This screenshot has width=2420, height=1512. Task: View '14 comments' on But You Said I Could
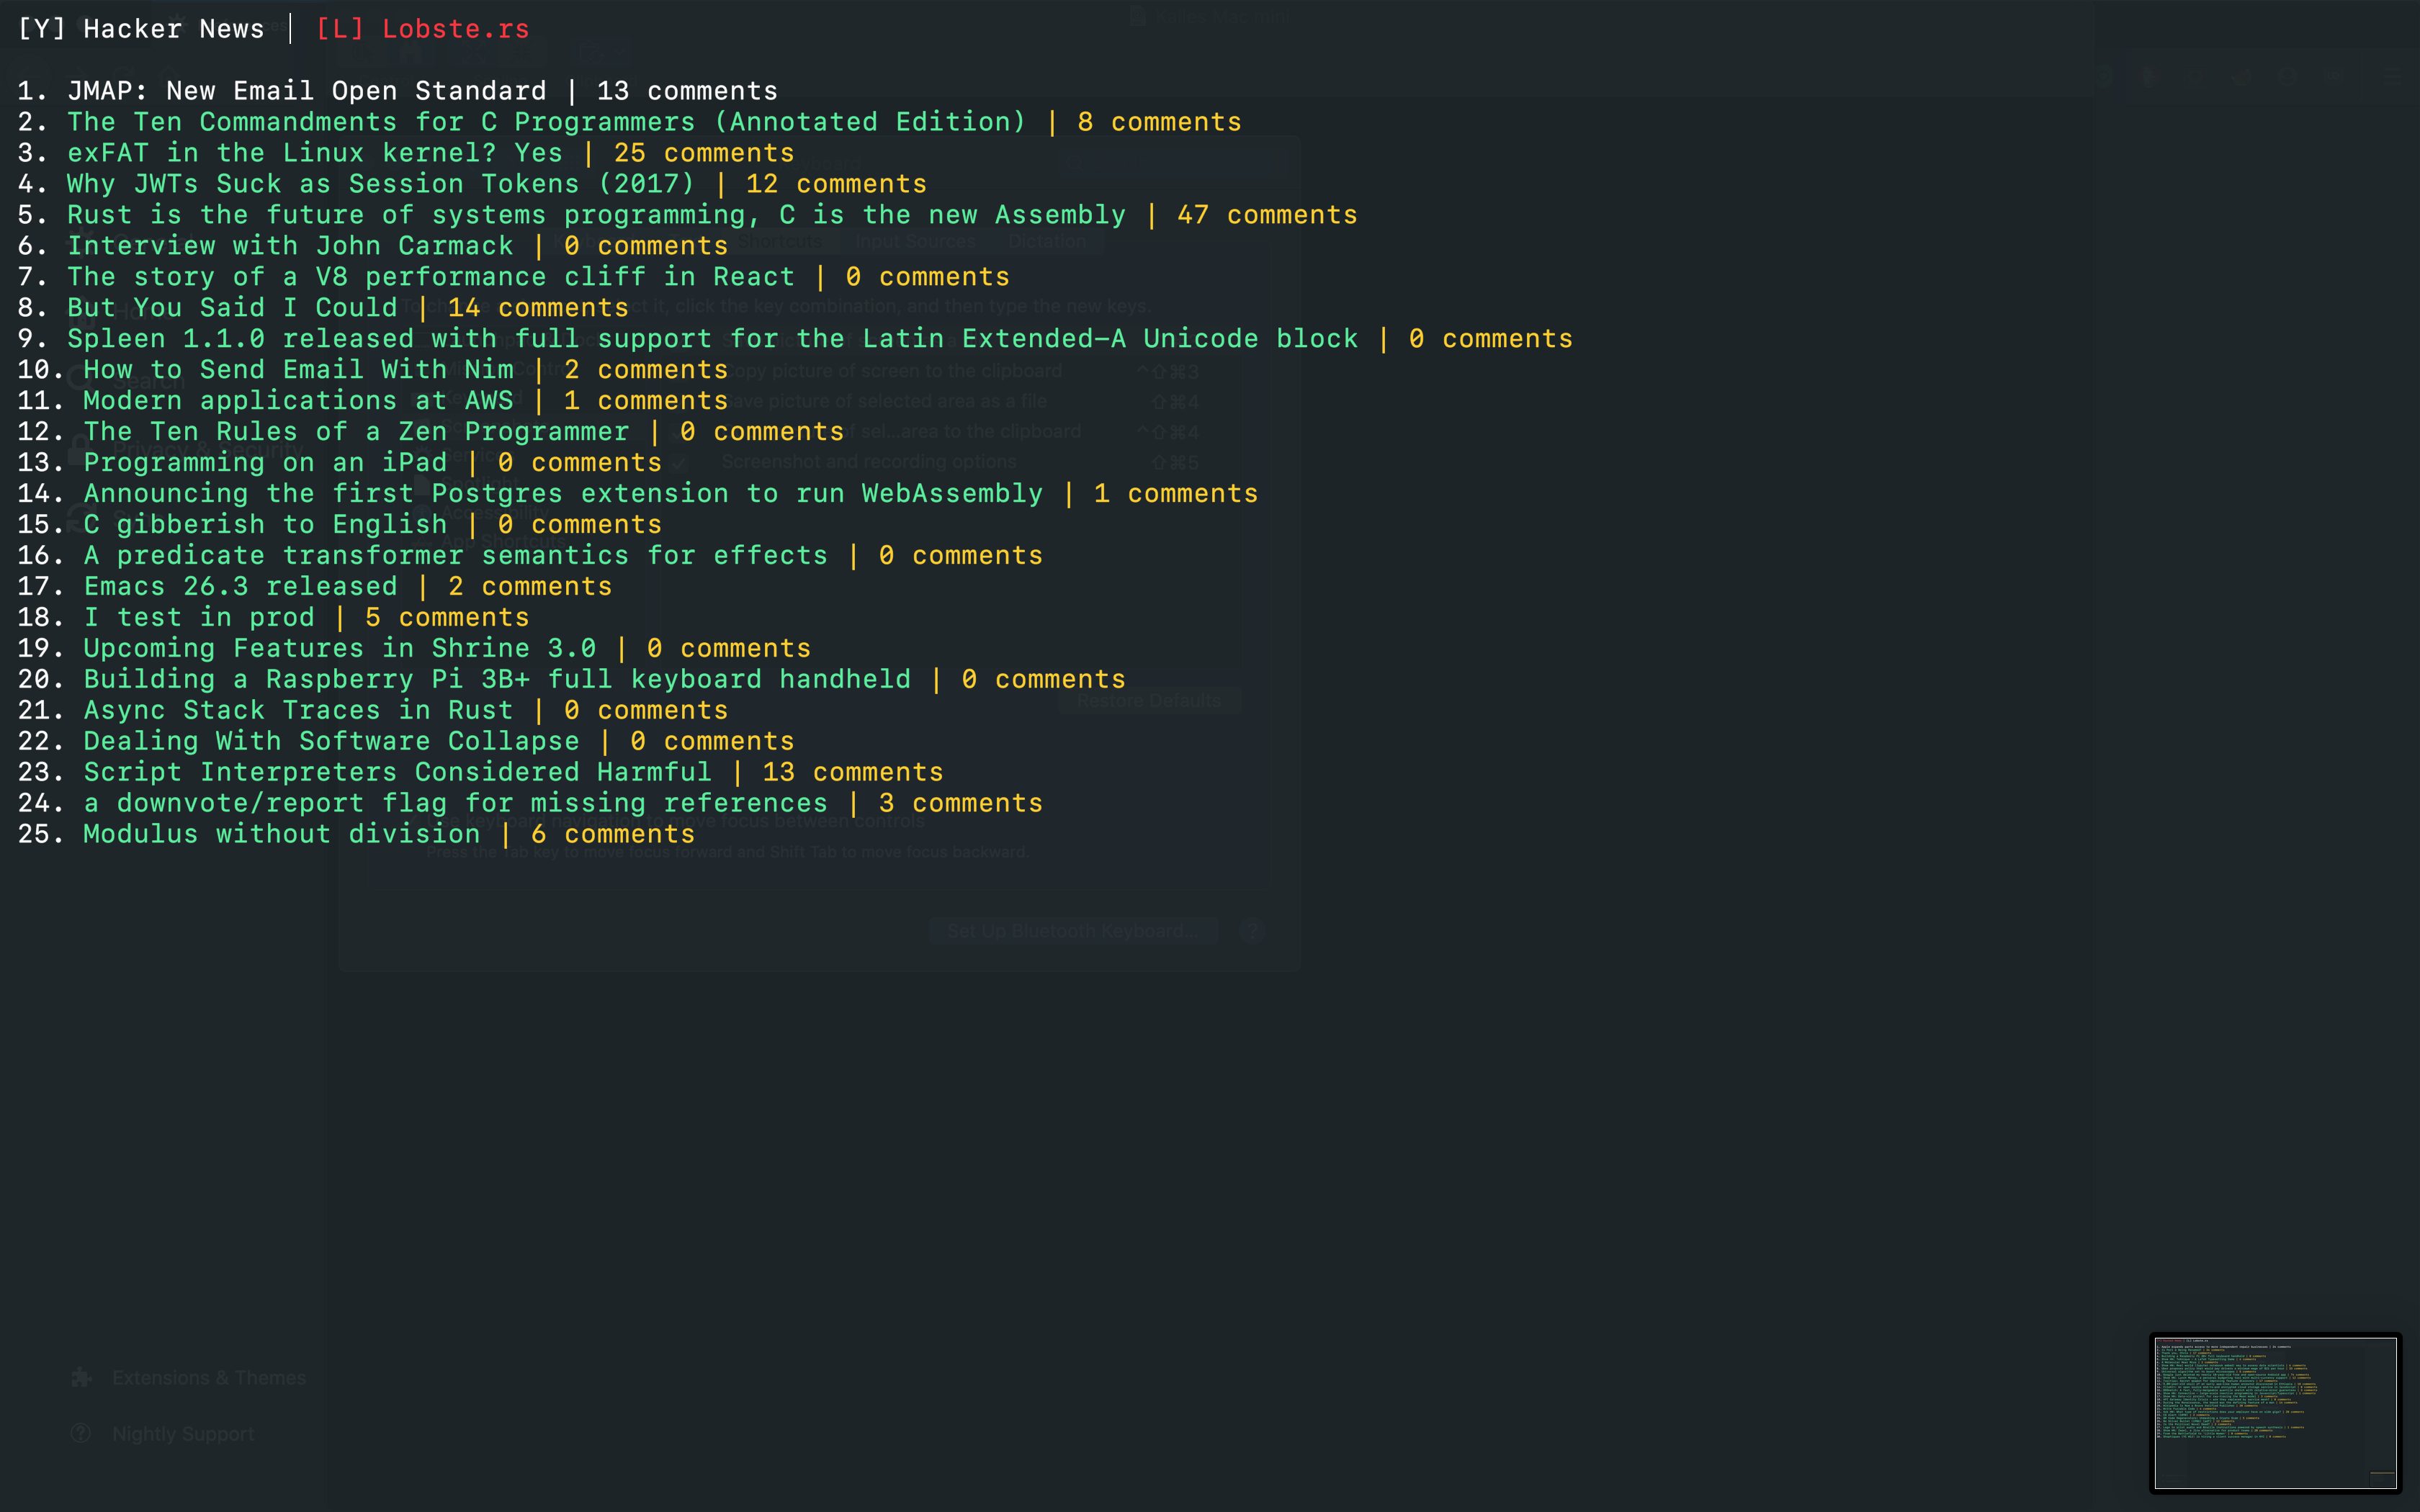coord(538,308)
